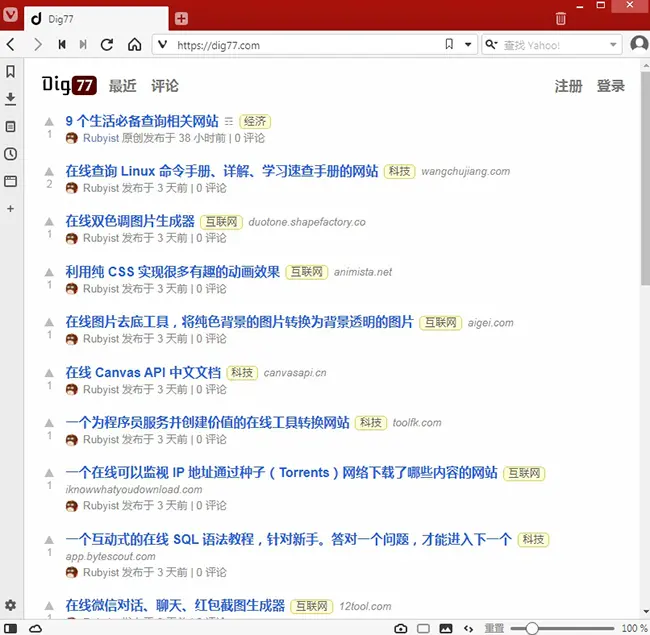Click the animista.net domain text
The image size is (650, 635).
(x=363, y=272)
